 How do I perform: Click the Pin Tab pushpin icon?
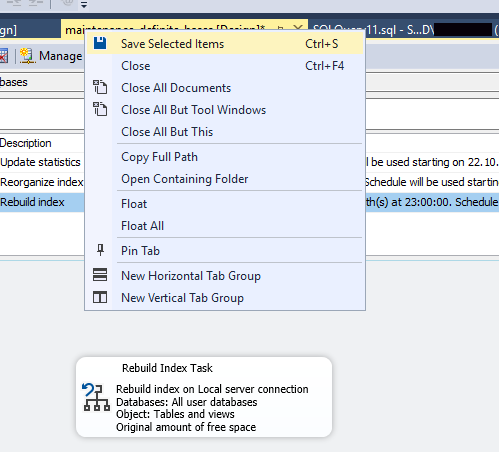[100, 250]
